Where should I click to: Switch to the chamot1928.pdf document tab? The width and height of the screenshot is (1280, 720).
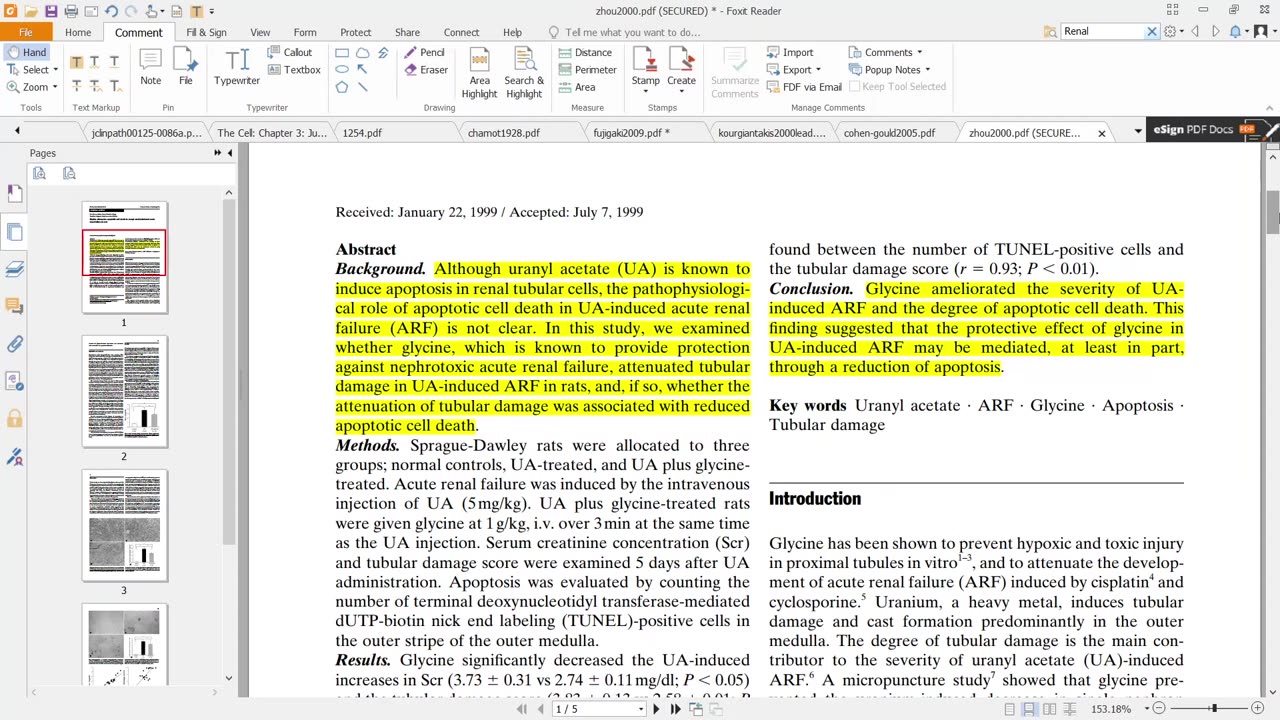pos(504,132)
